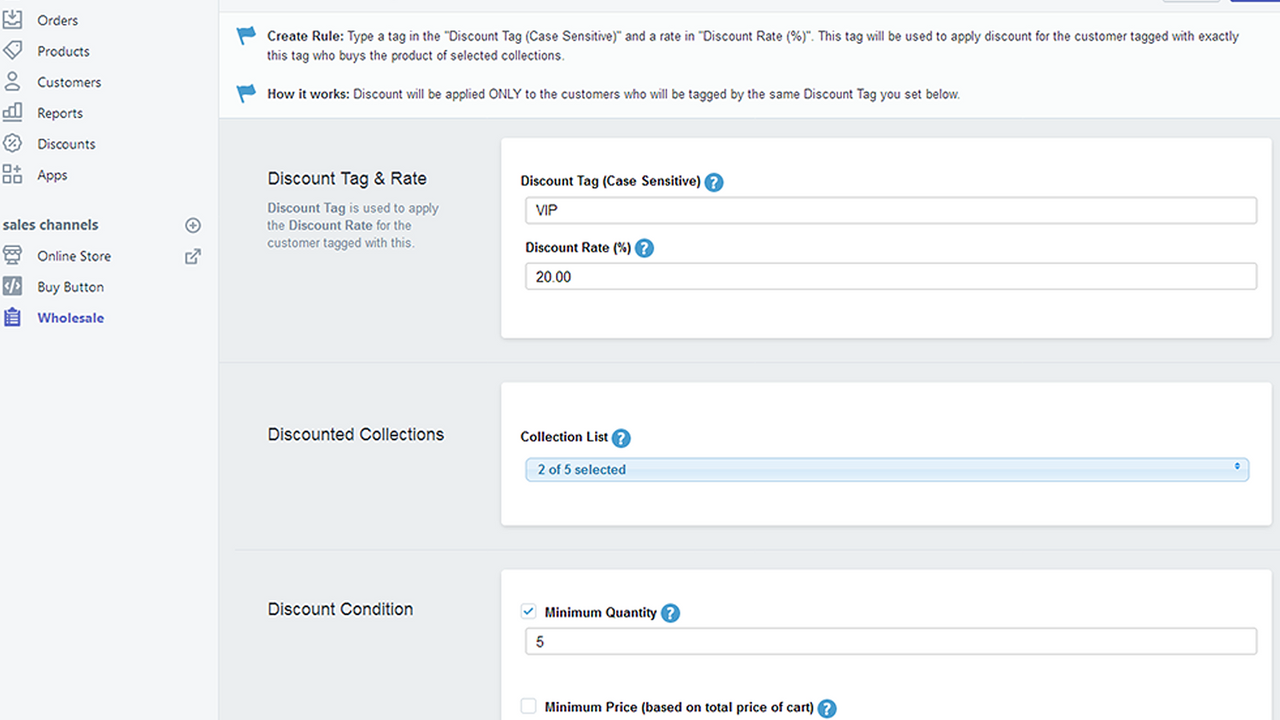Click the Collection List help icon
The image size is (1280, 720).
621,438
